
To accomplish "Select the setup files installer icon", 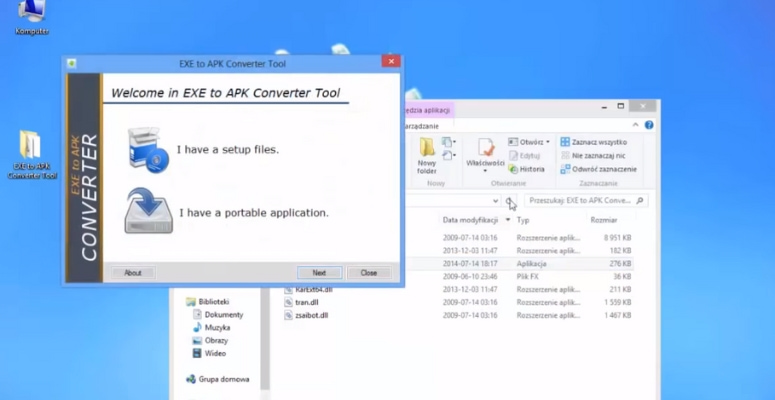I will [148, 149].
